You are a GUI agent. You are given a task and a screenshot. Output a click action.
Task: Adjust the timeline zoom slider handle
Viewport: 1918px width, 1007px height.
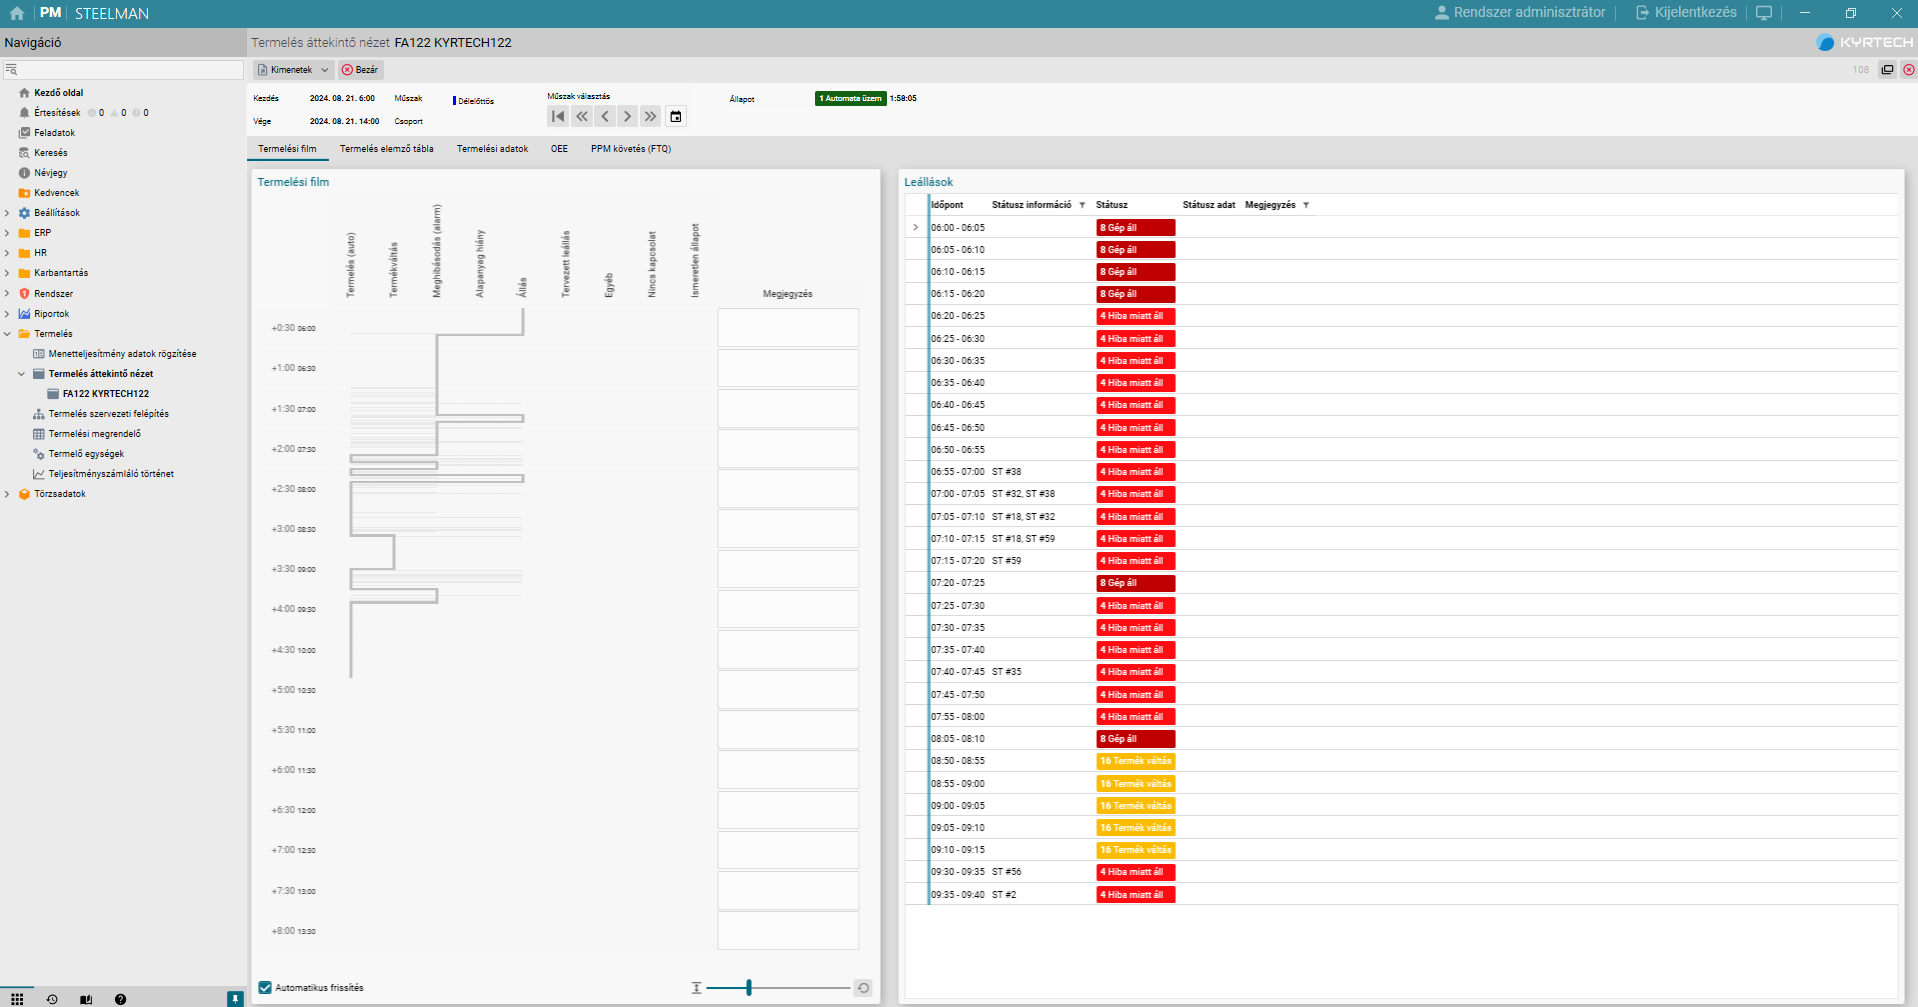[749, 988]
